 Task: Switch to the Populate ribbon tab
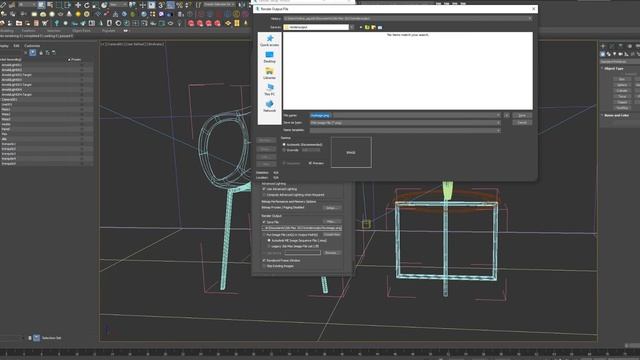tap(109, 31)
